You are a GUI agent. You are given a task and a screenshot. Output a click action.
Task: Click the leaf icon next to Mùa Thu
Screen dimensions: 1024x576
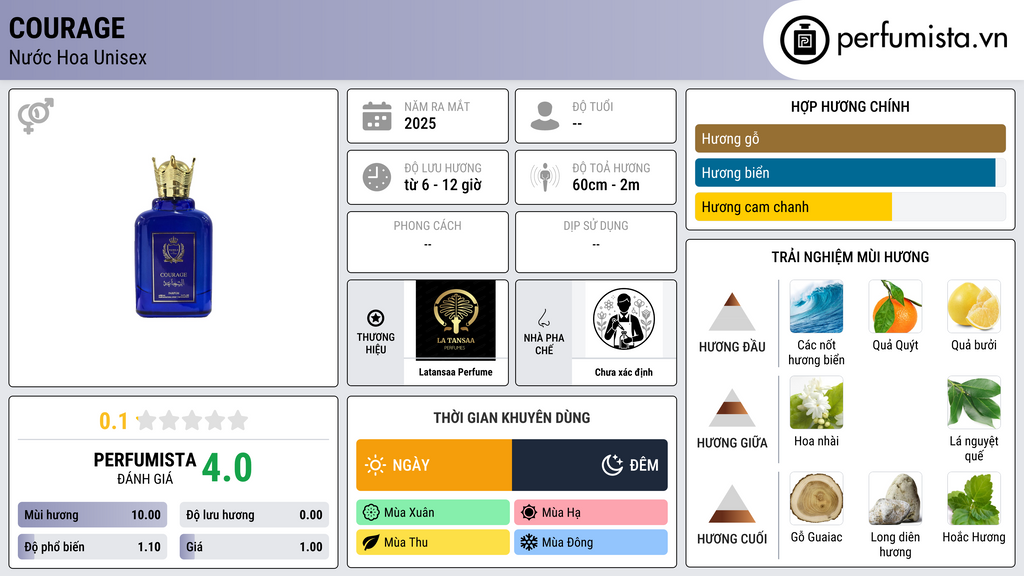point(371,542)
